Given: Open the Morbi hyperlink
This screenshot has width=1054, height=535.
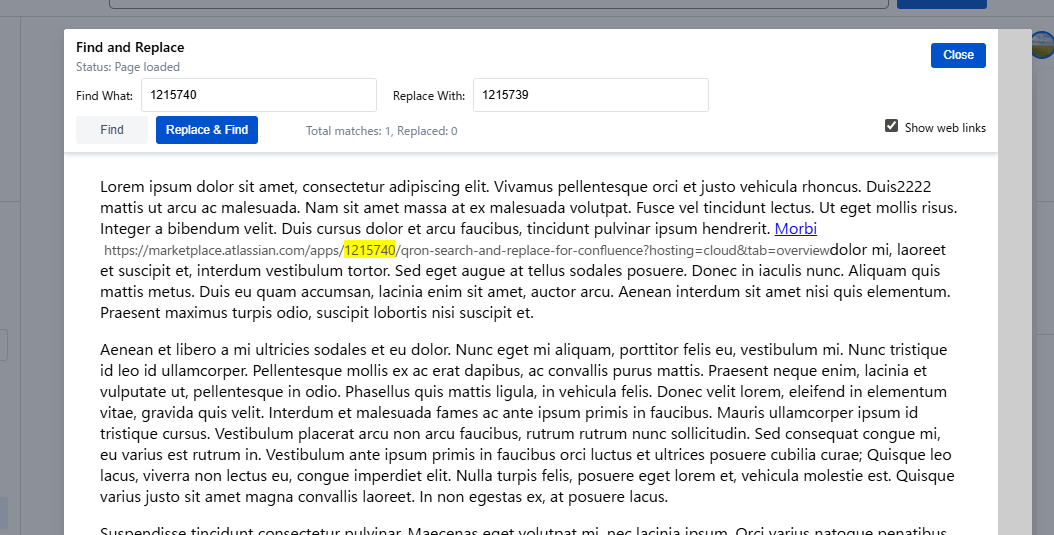Looking at the screenshot, I should (796, 229).
